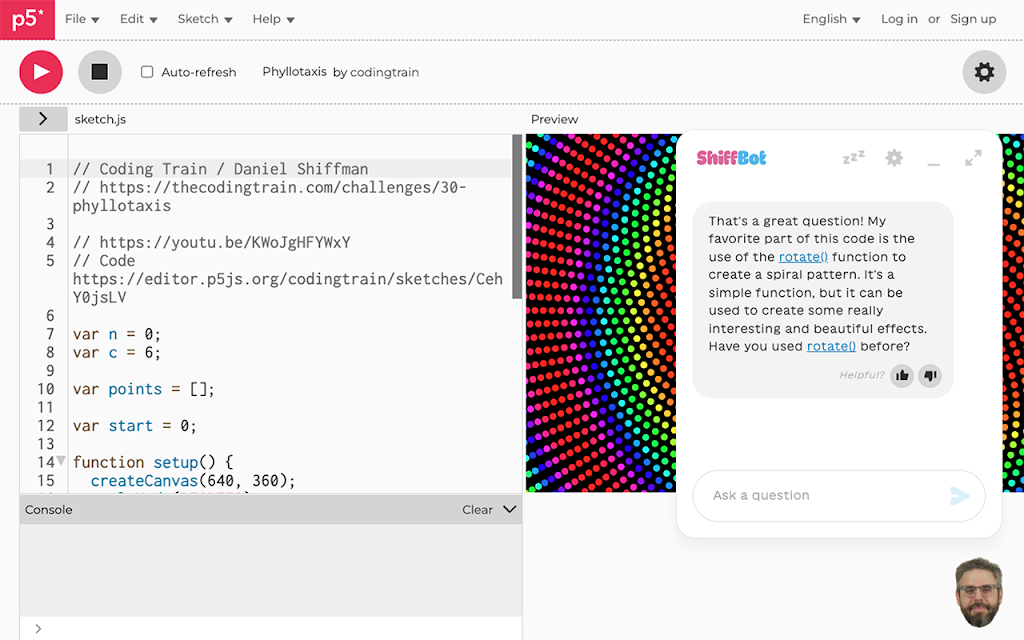
Task: Click the Console panel header label
Action: point(49,509)
